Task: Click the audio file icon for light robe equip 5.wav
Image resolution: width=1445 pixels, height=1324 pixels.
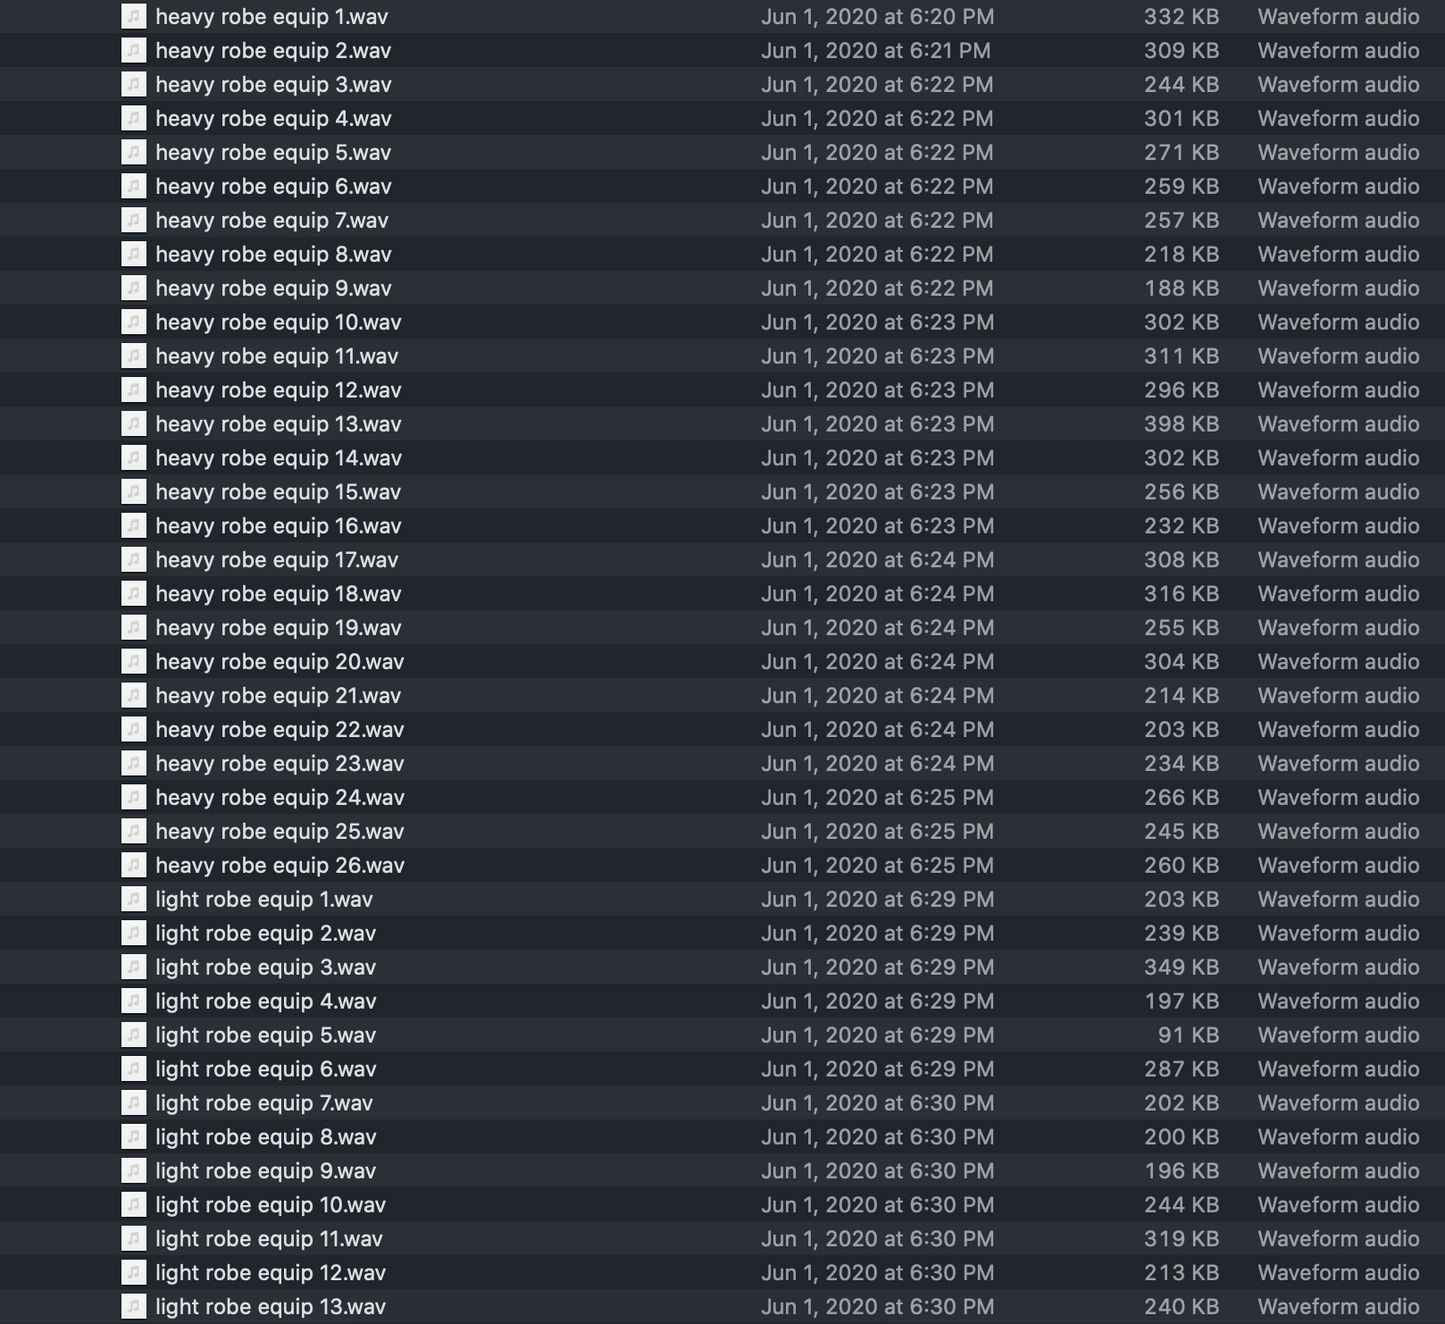Action: 134,1035
